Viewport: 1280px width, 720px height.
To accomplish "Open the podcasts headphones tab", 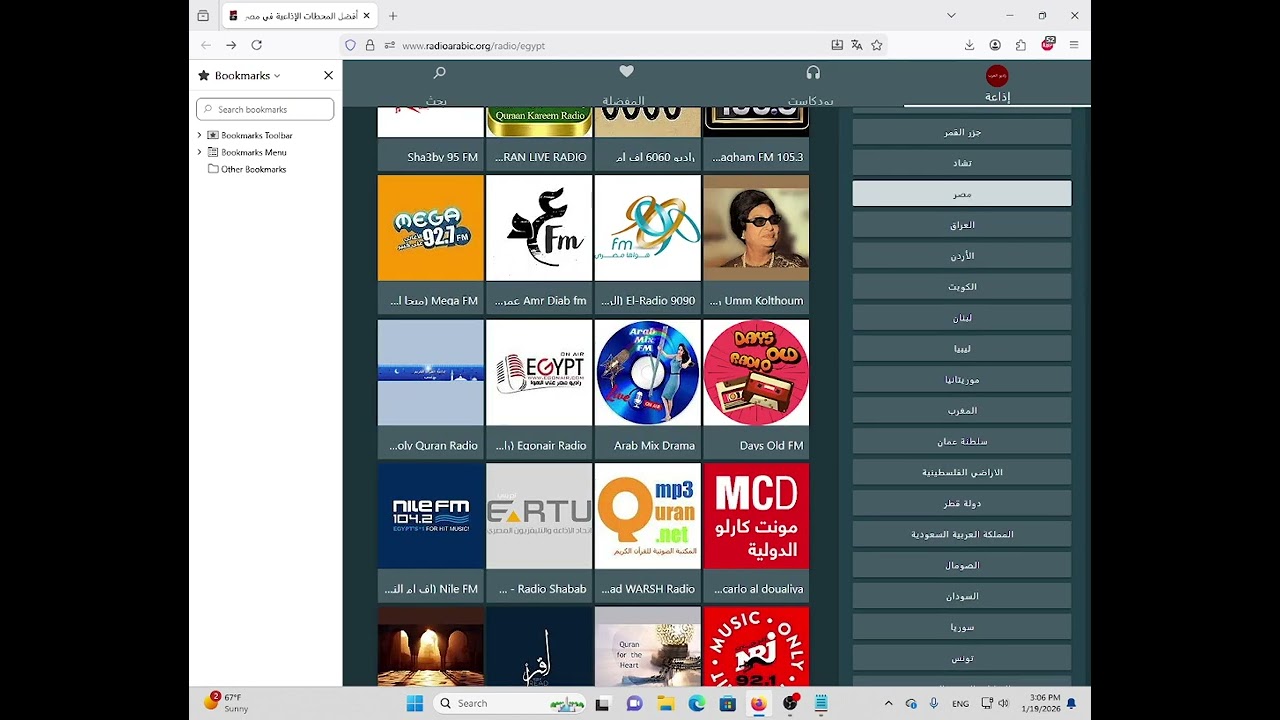I will [813, 72].
